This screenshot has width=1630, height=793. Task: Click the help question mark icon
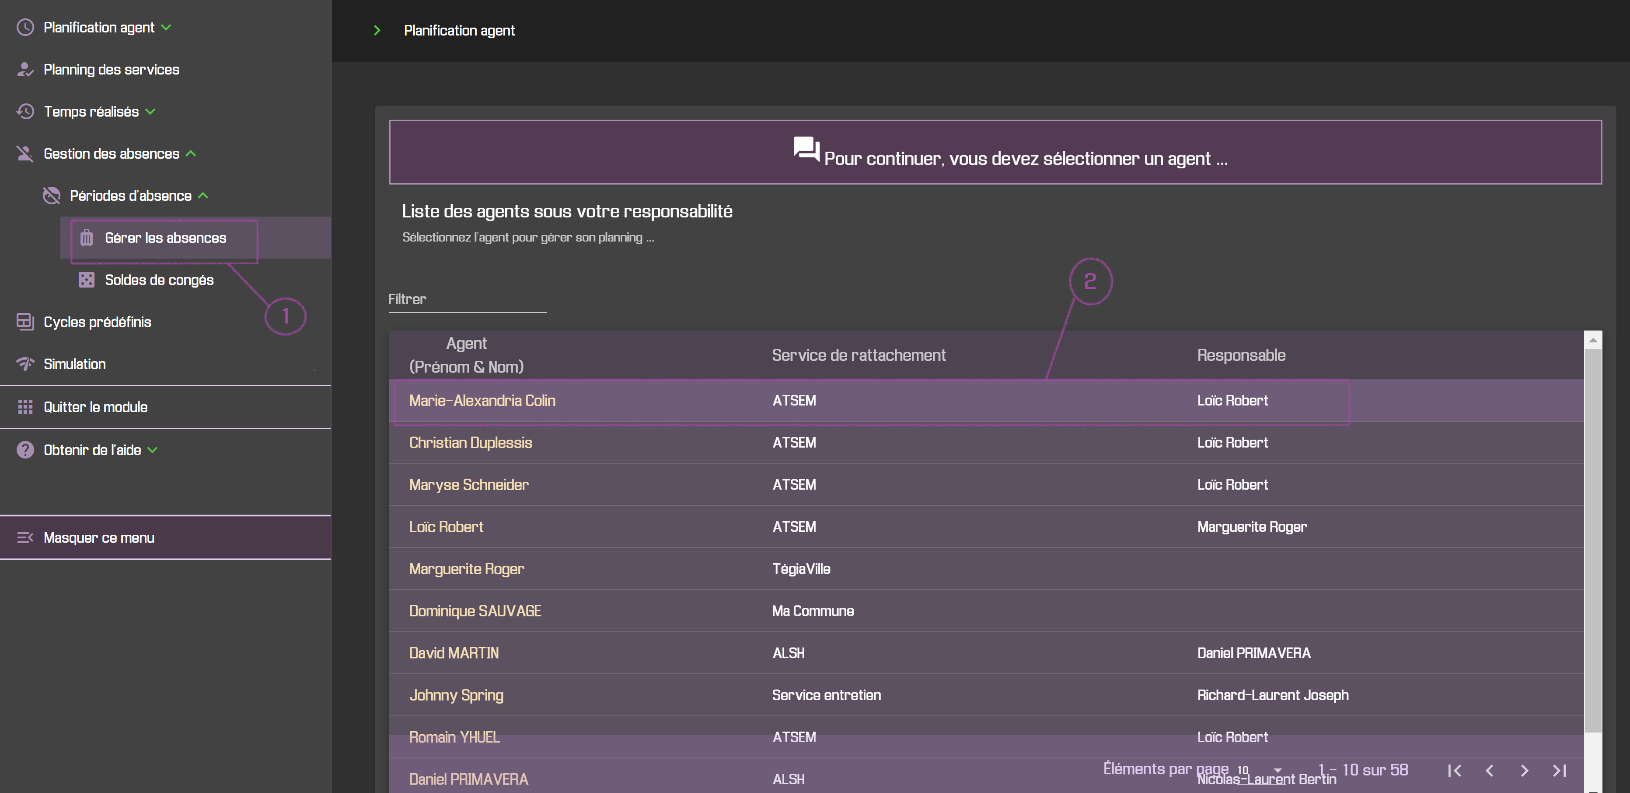click(x=25, y=450)
